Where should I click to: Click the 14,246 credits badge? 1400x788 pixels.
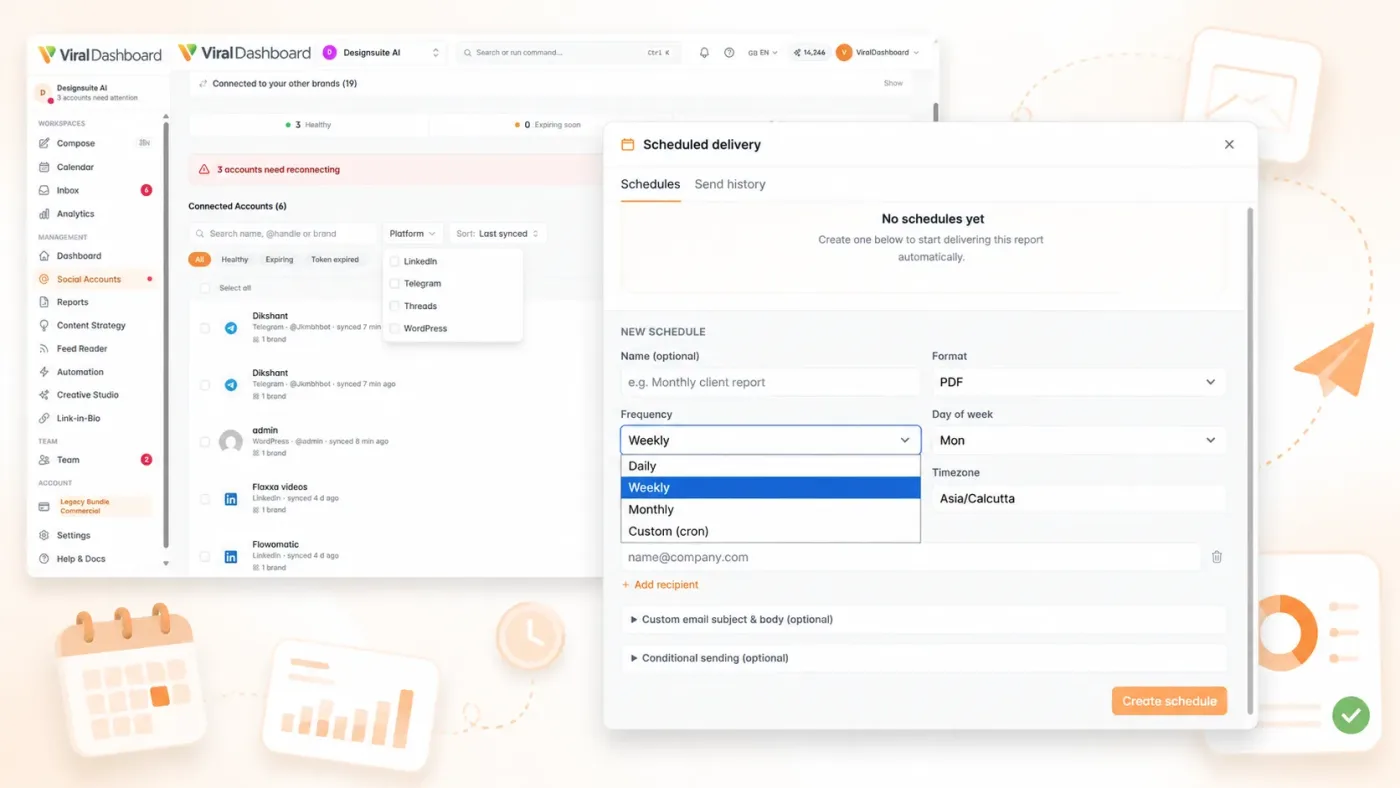click(809, 52)
